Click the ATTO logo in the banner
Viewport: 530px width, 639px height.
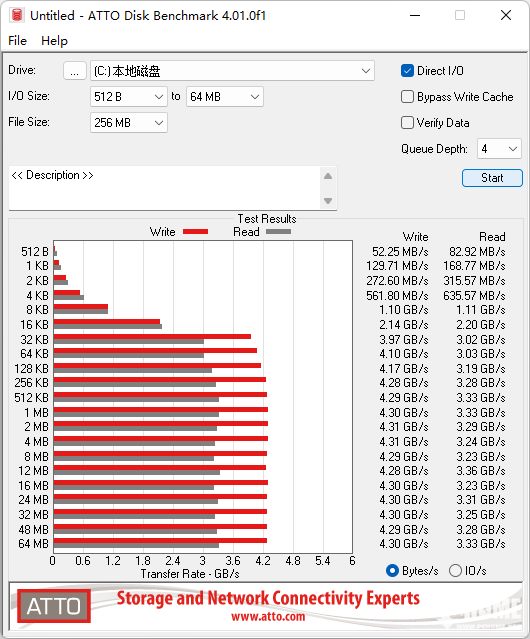(54, 606)
